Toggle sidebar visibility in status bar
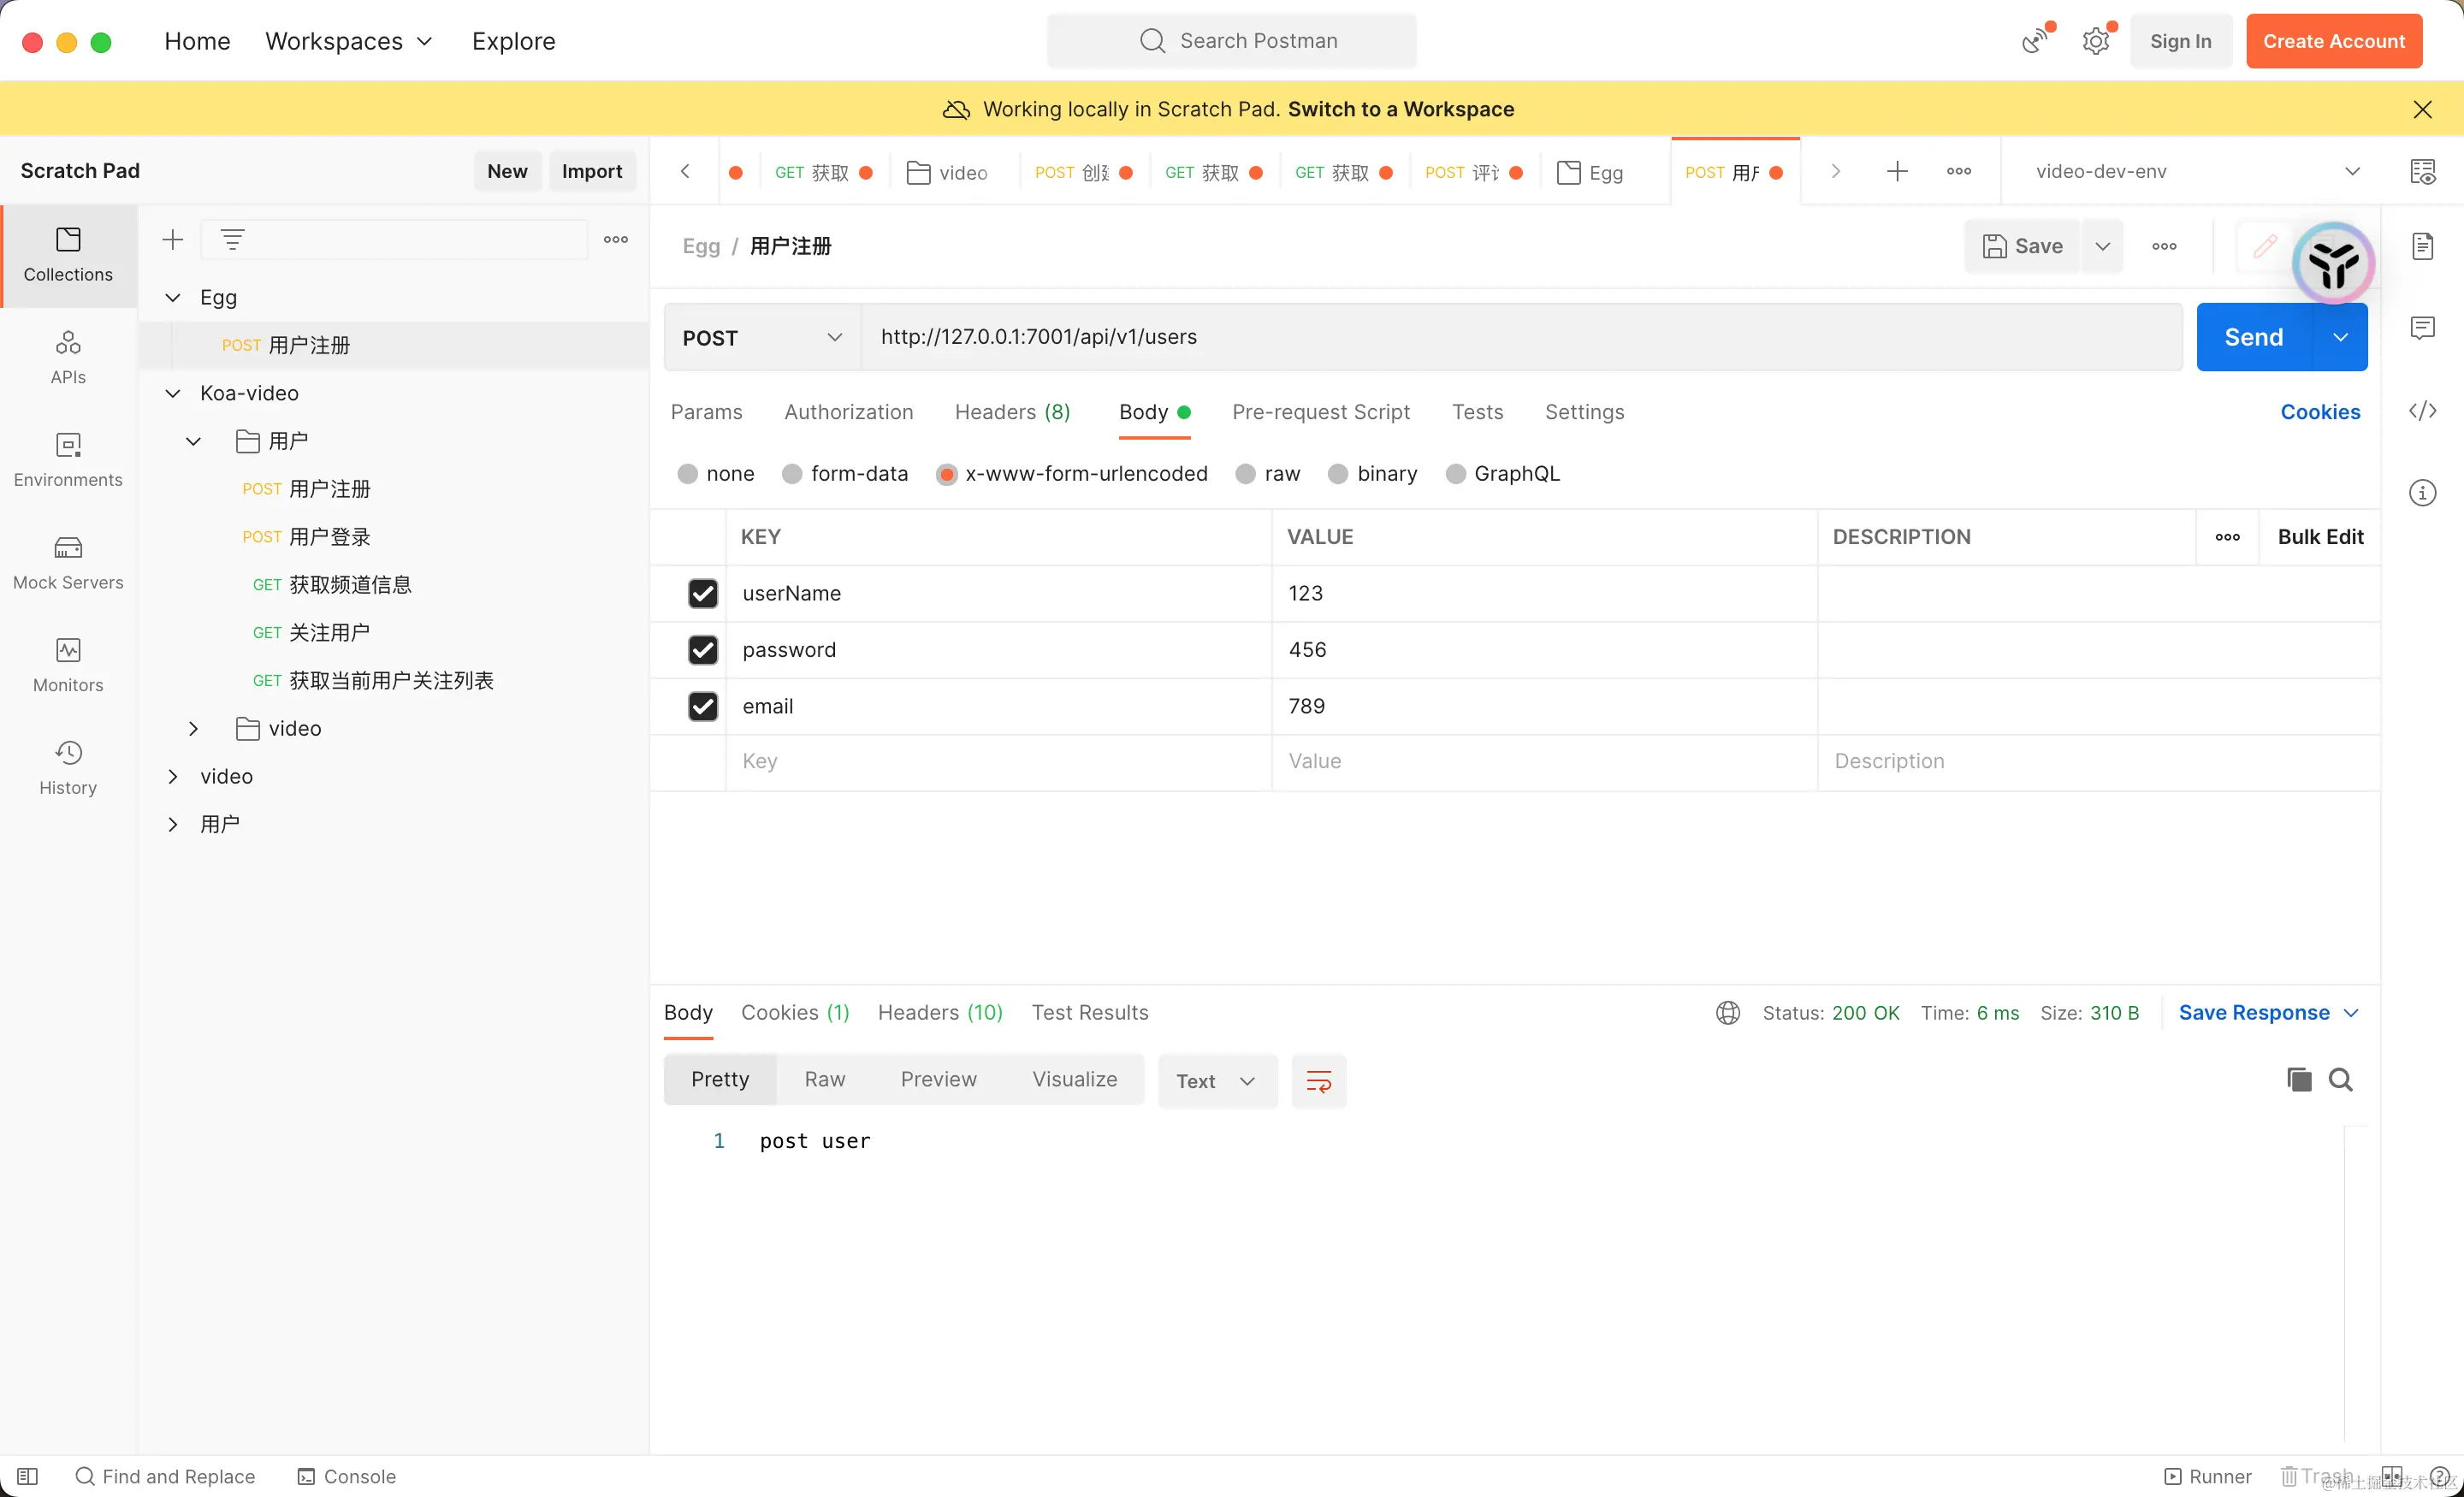 click(x=28, y=1476)
